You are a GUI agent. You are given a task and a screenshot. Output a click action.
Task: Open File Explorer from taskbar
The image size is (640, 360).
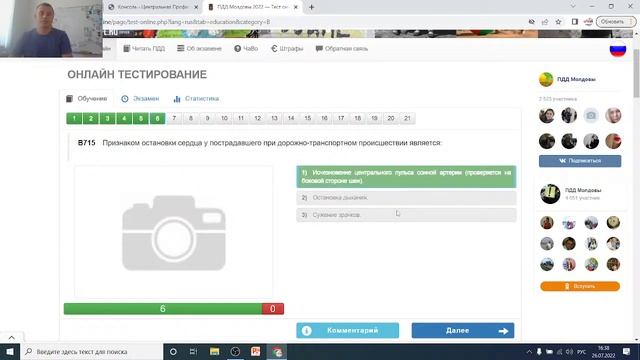[x=214, y=351]
